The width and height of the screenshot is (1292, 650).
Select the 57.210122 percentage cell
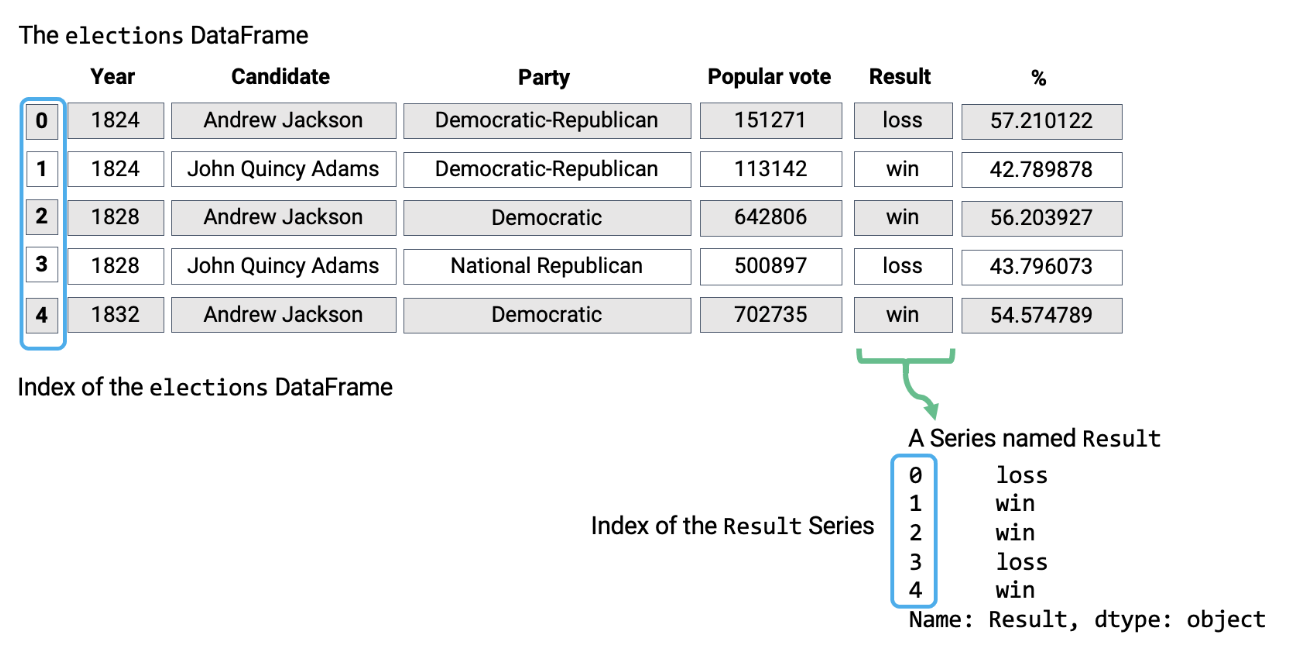1041,122
